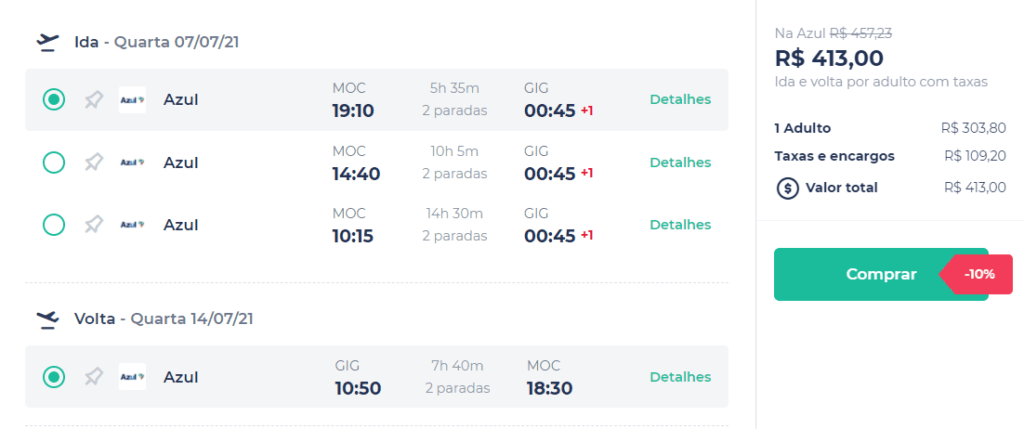Pin the 19:10 Azul outbound flight
This screenshot has height=429, width=1024.
click(93, 100)
